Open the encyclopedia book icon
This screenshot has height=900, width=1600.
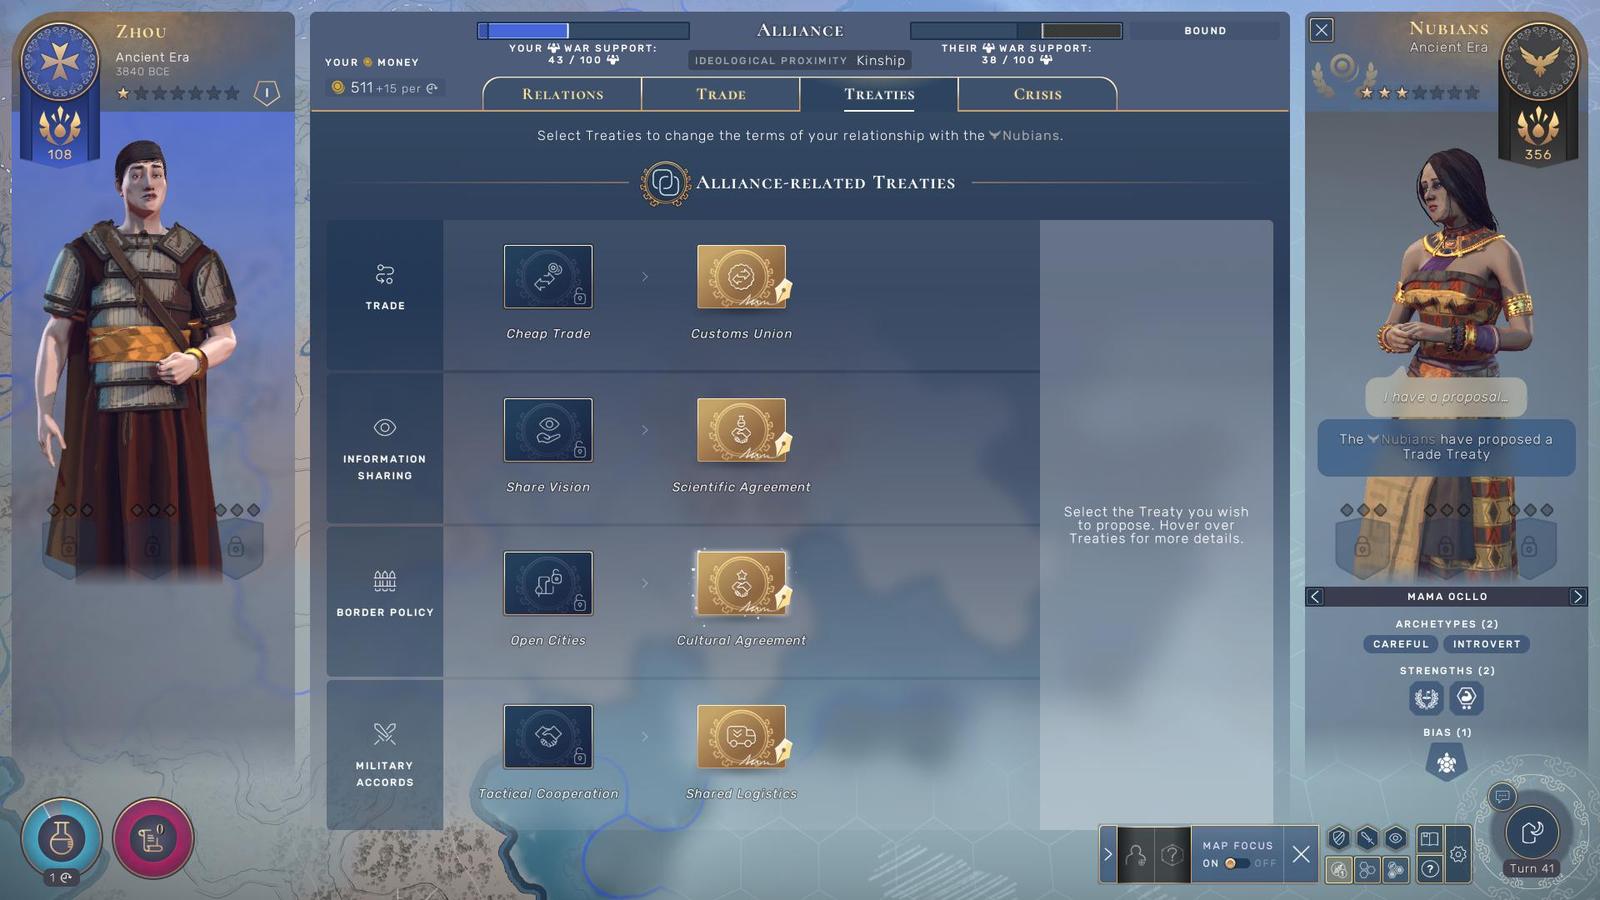point(1429,838)
